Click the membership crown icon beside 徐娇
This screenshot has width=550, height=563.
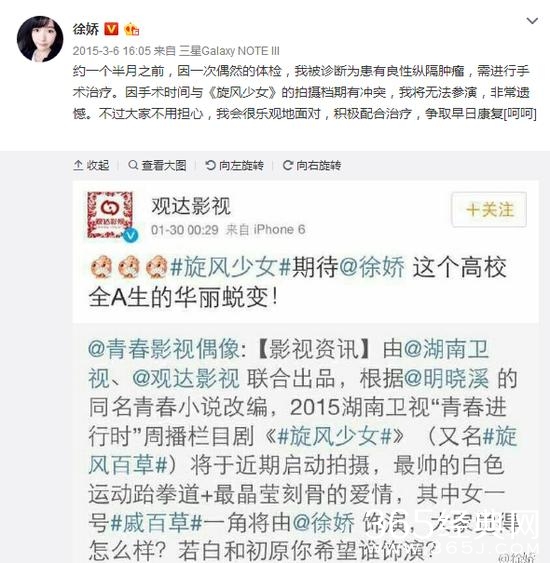131,29
